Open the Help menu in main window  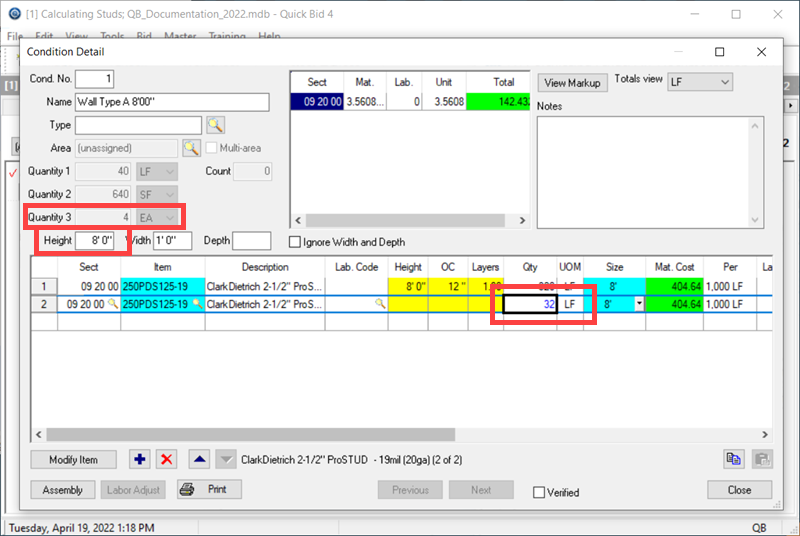coord(269,36)
